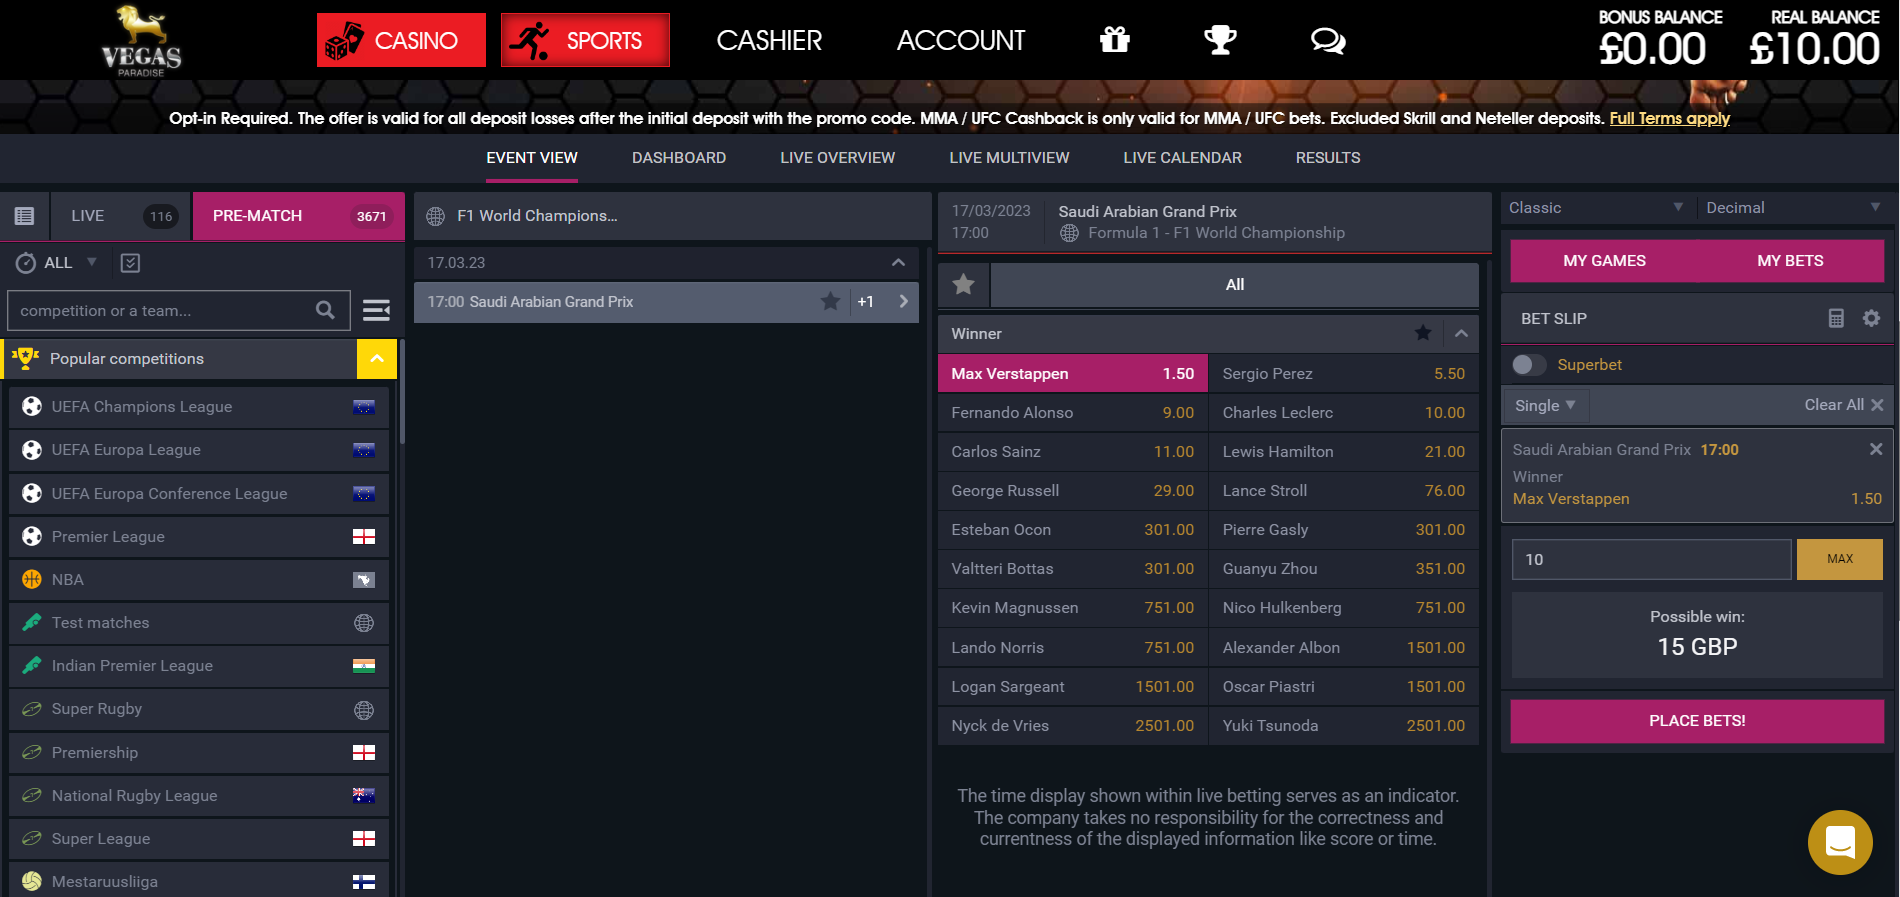Open the RESULTS tab
The image size is (1900, 897).
pyautogui.click(x=1328, y=158)
